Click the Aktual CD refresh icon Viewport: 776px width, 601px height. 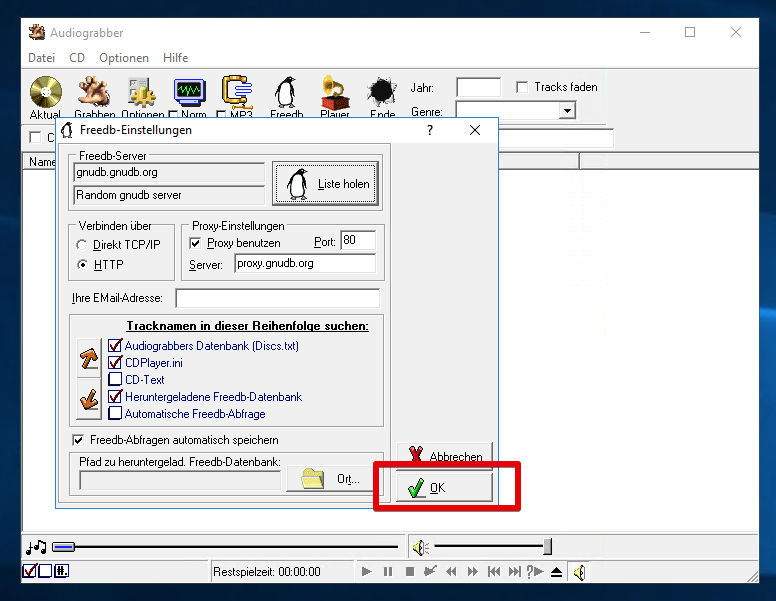tap(46, 92)
